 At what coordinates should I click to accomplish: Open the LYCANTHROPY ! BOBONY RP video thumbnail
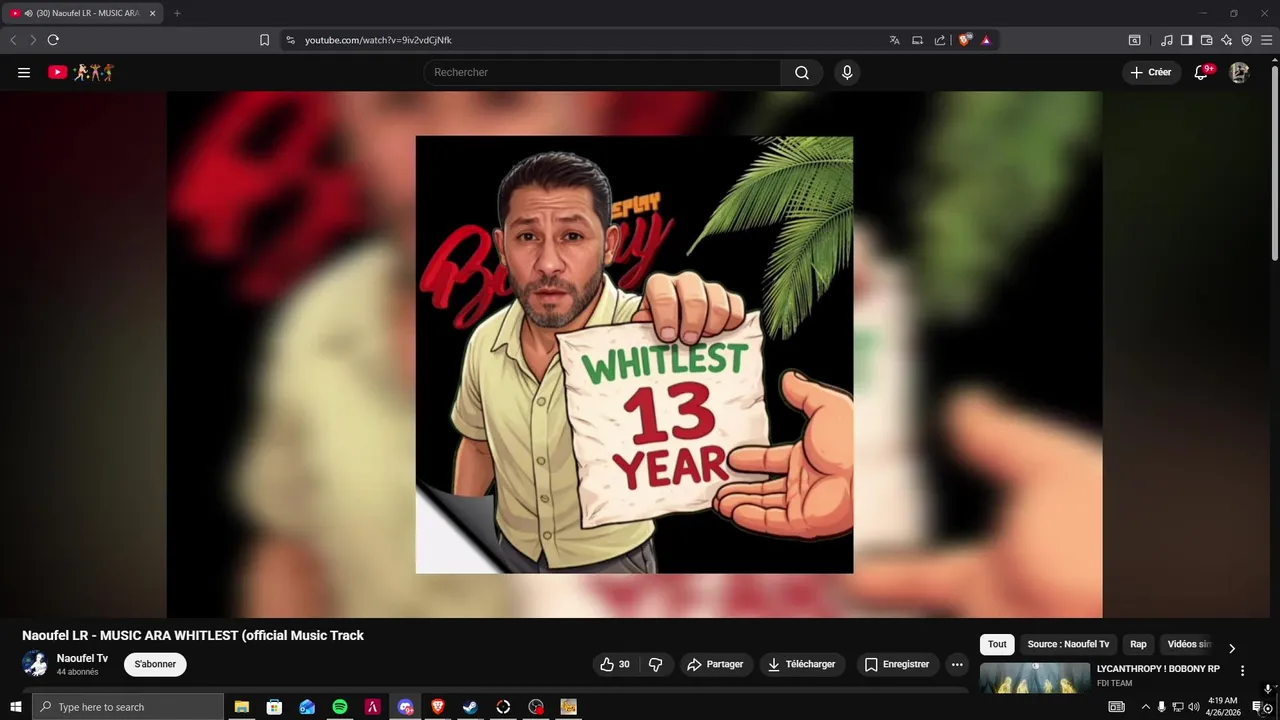(1035, 678)
